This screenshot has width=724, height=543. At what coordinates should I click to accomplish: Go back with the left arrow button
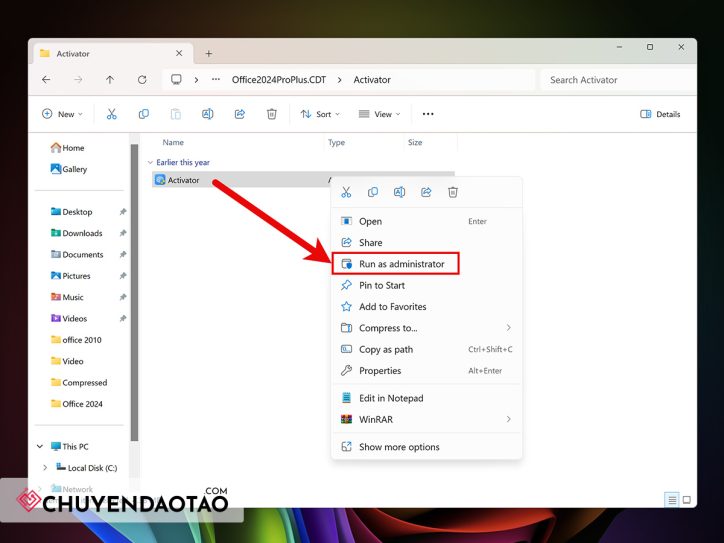point(46,79)
